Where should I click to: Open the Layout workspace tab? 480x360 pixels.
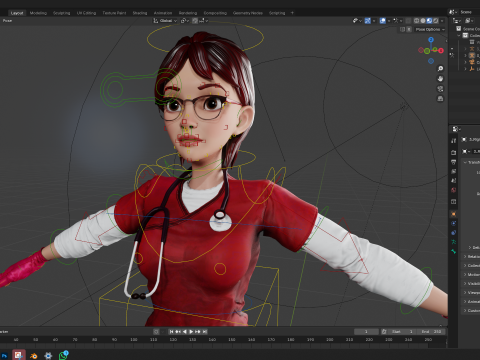(17, 13)
